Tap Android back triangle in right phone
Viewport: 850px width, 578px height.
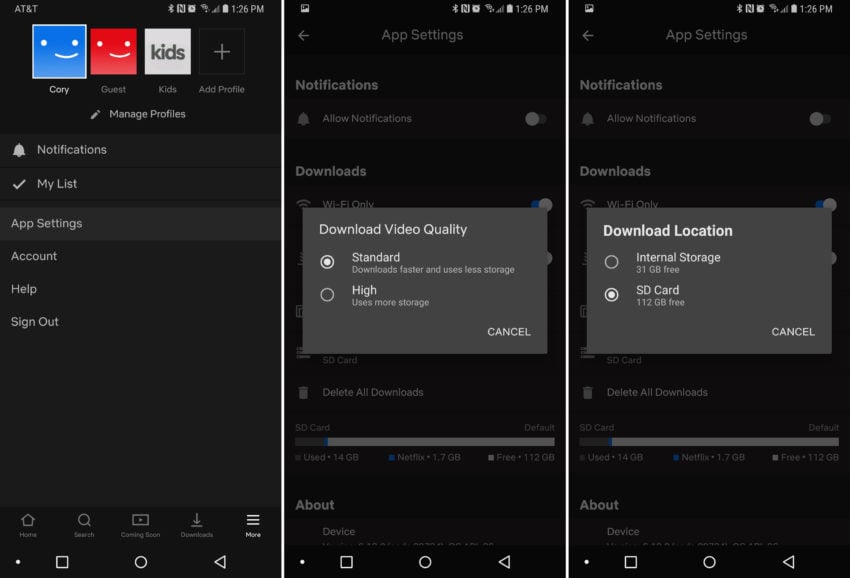pyautogui.click(x=788, y=562)
